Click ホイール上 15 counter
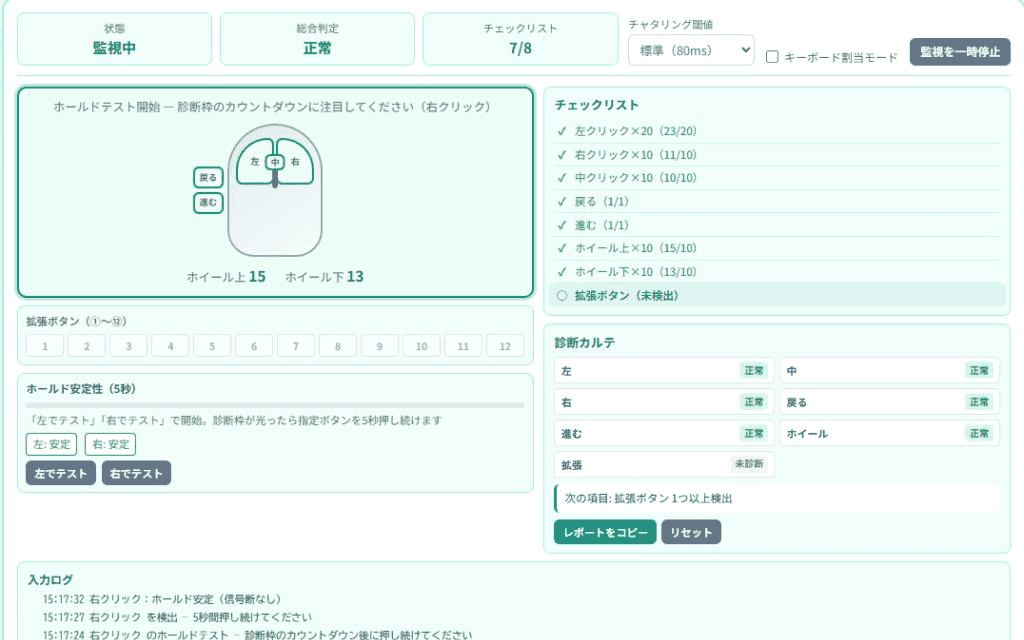The image size is (1024, 640). pos(226,277)
